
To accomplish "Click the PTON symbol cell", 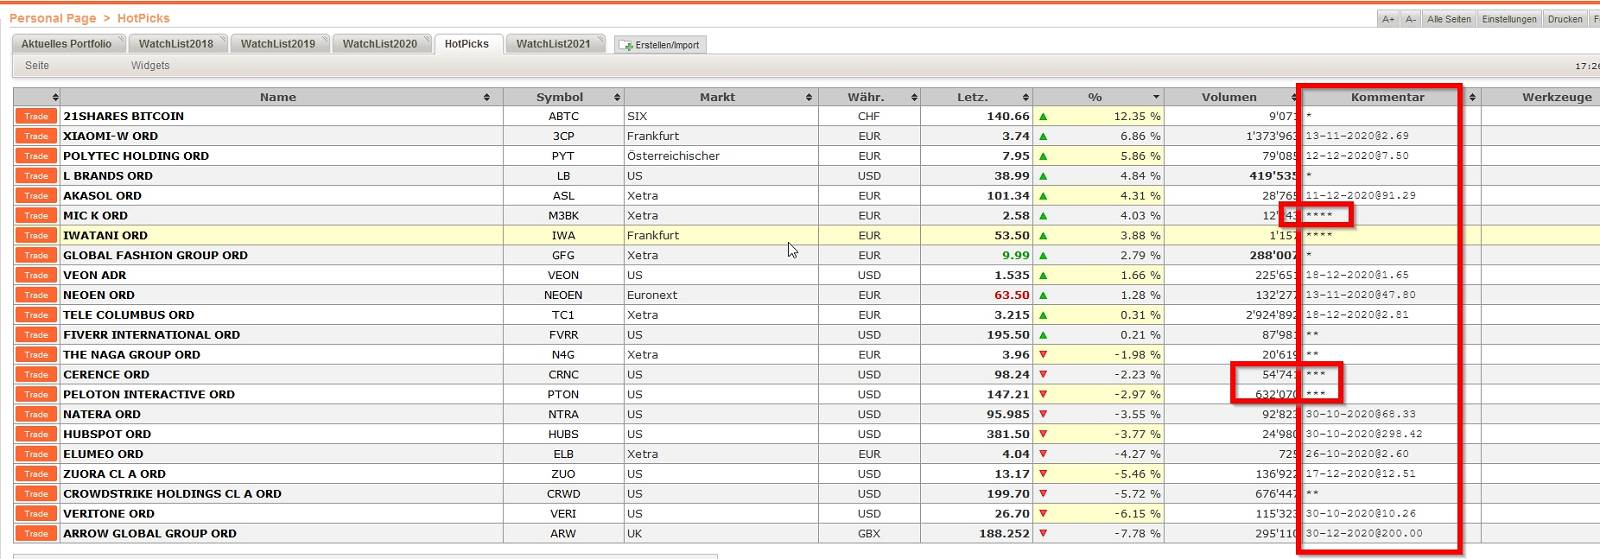I will pos(563,394).
